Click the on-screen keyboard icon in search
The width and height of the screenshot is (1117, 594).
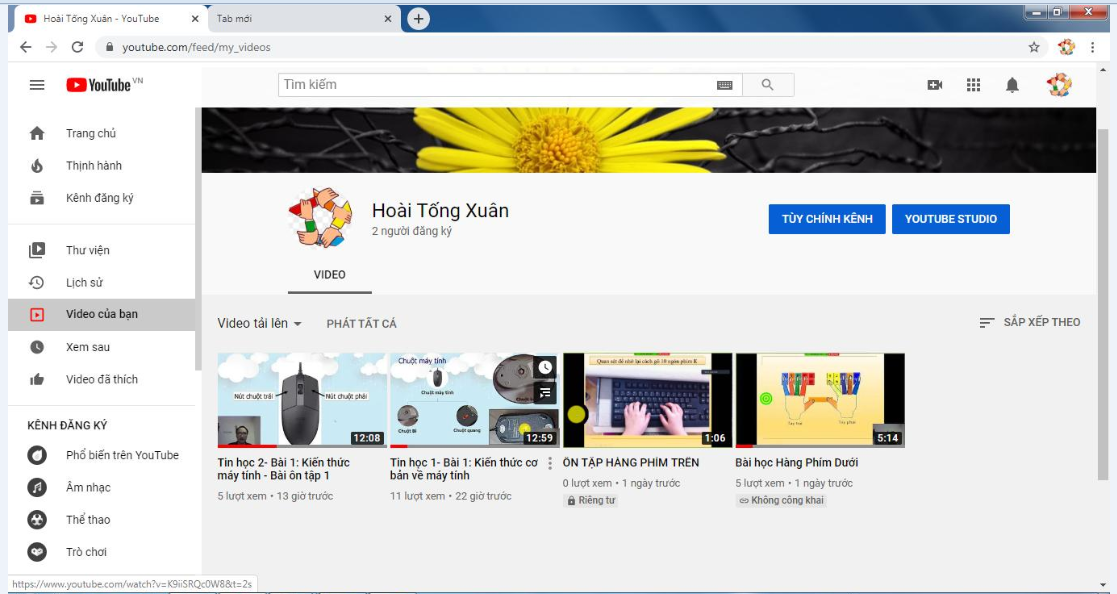click(x=724, y=85)
